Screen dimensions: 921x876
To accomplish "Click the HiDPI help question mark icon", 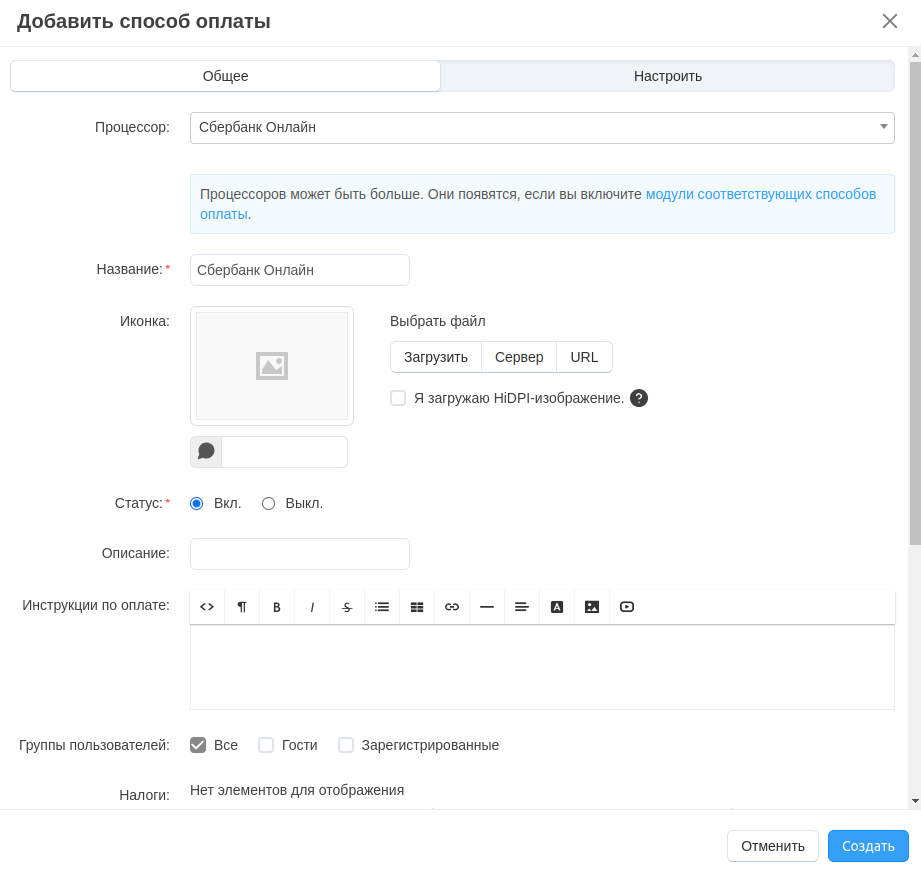I will pos(639,398).
